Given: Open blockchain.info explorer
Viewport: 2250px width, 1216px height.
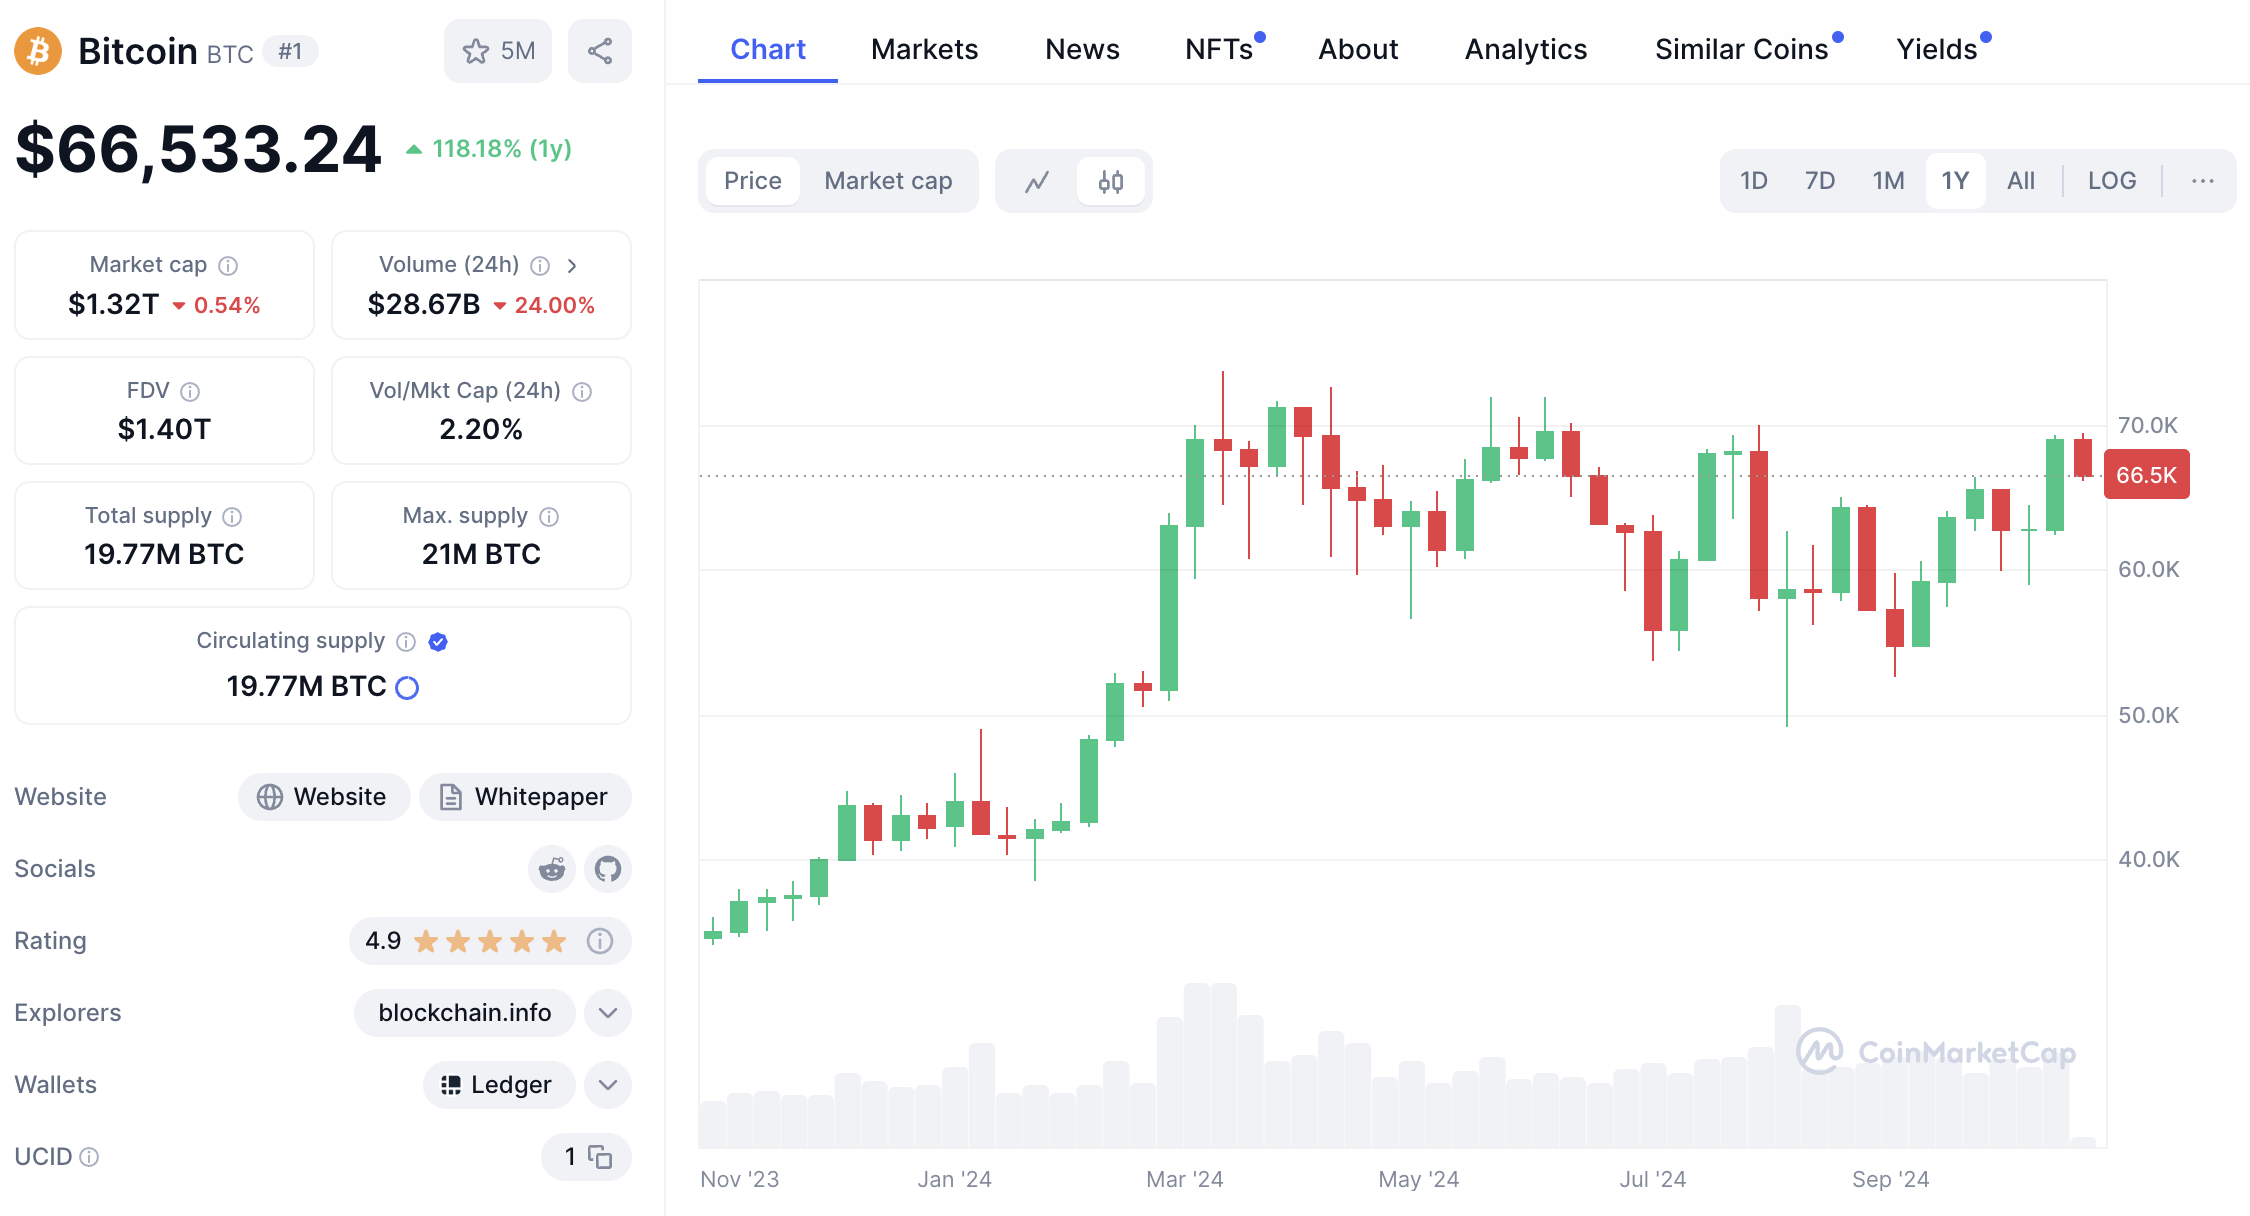Looking at the screenshot, I should point(465,1013).
